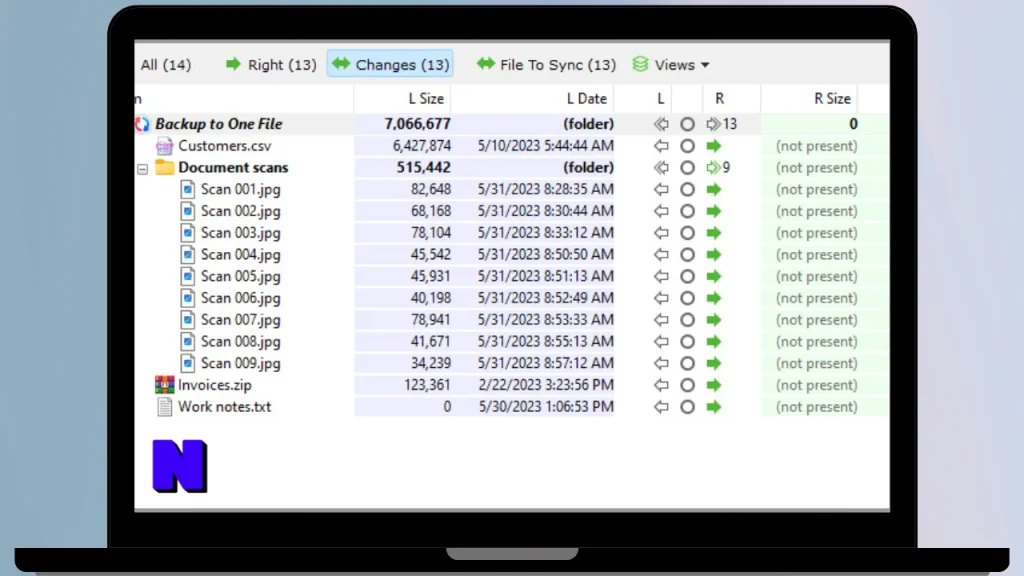Select skip circle for Document scans
1024x576 pixels.
pos(687,168)
